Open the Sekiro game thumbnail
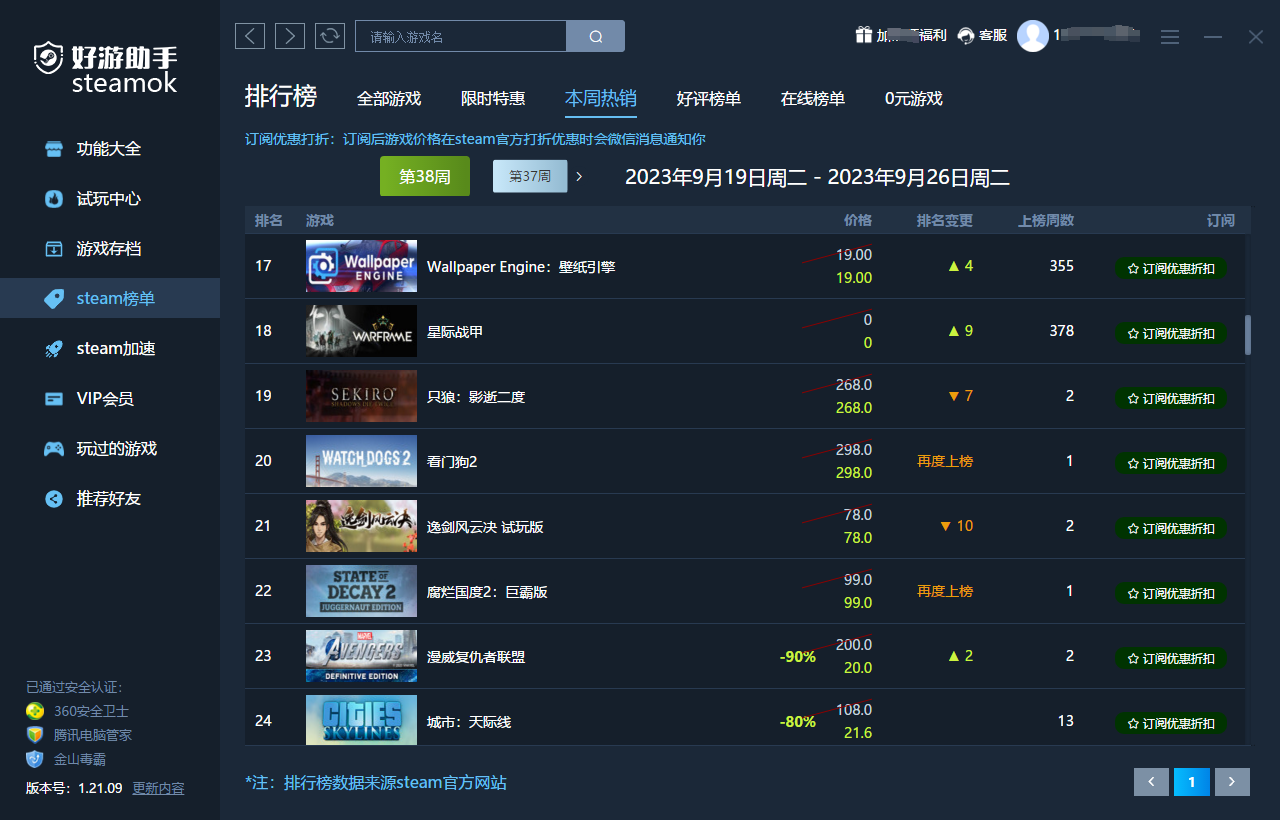 pos(361,396)
